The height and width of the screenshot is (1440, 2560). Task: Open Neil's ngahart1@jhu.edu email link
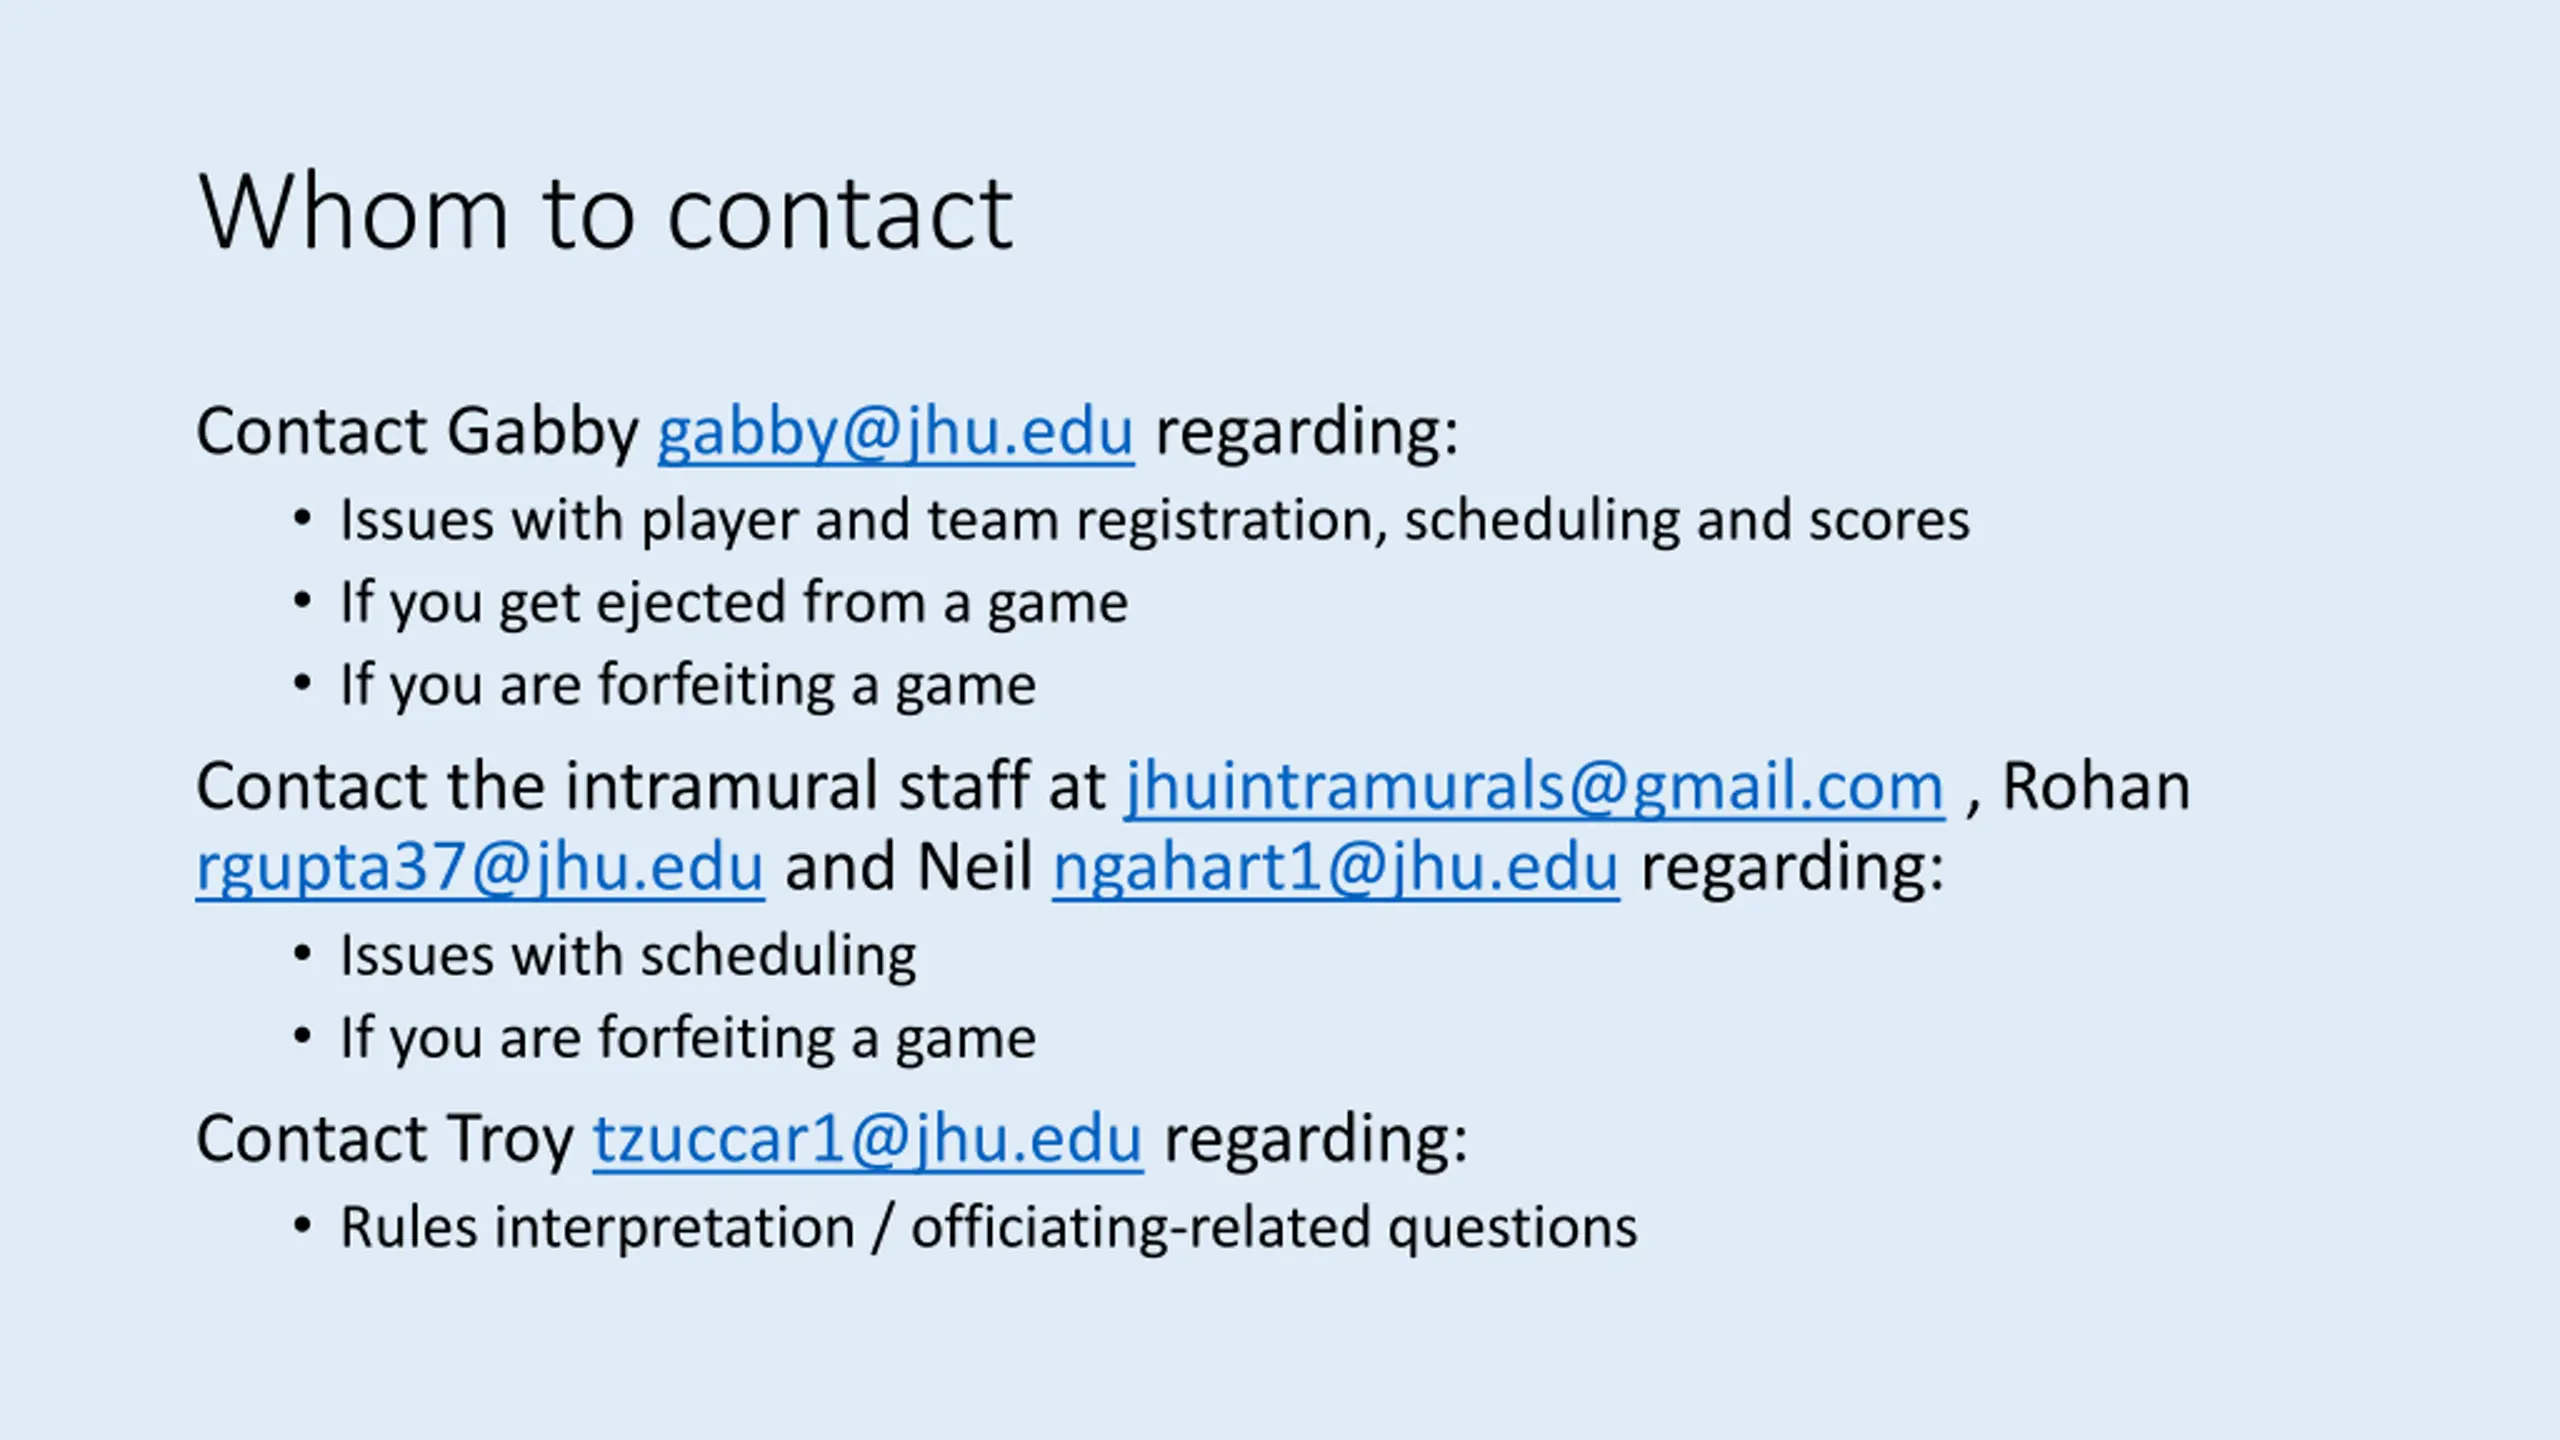[x=1335, y=867]
